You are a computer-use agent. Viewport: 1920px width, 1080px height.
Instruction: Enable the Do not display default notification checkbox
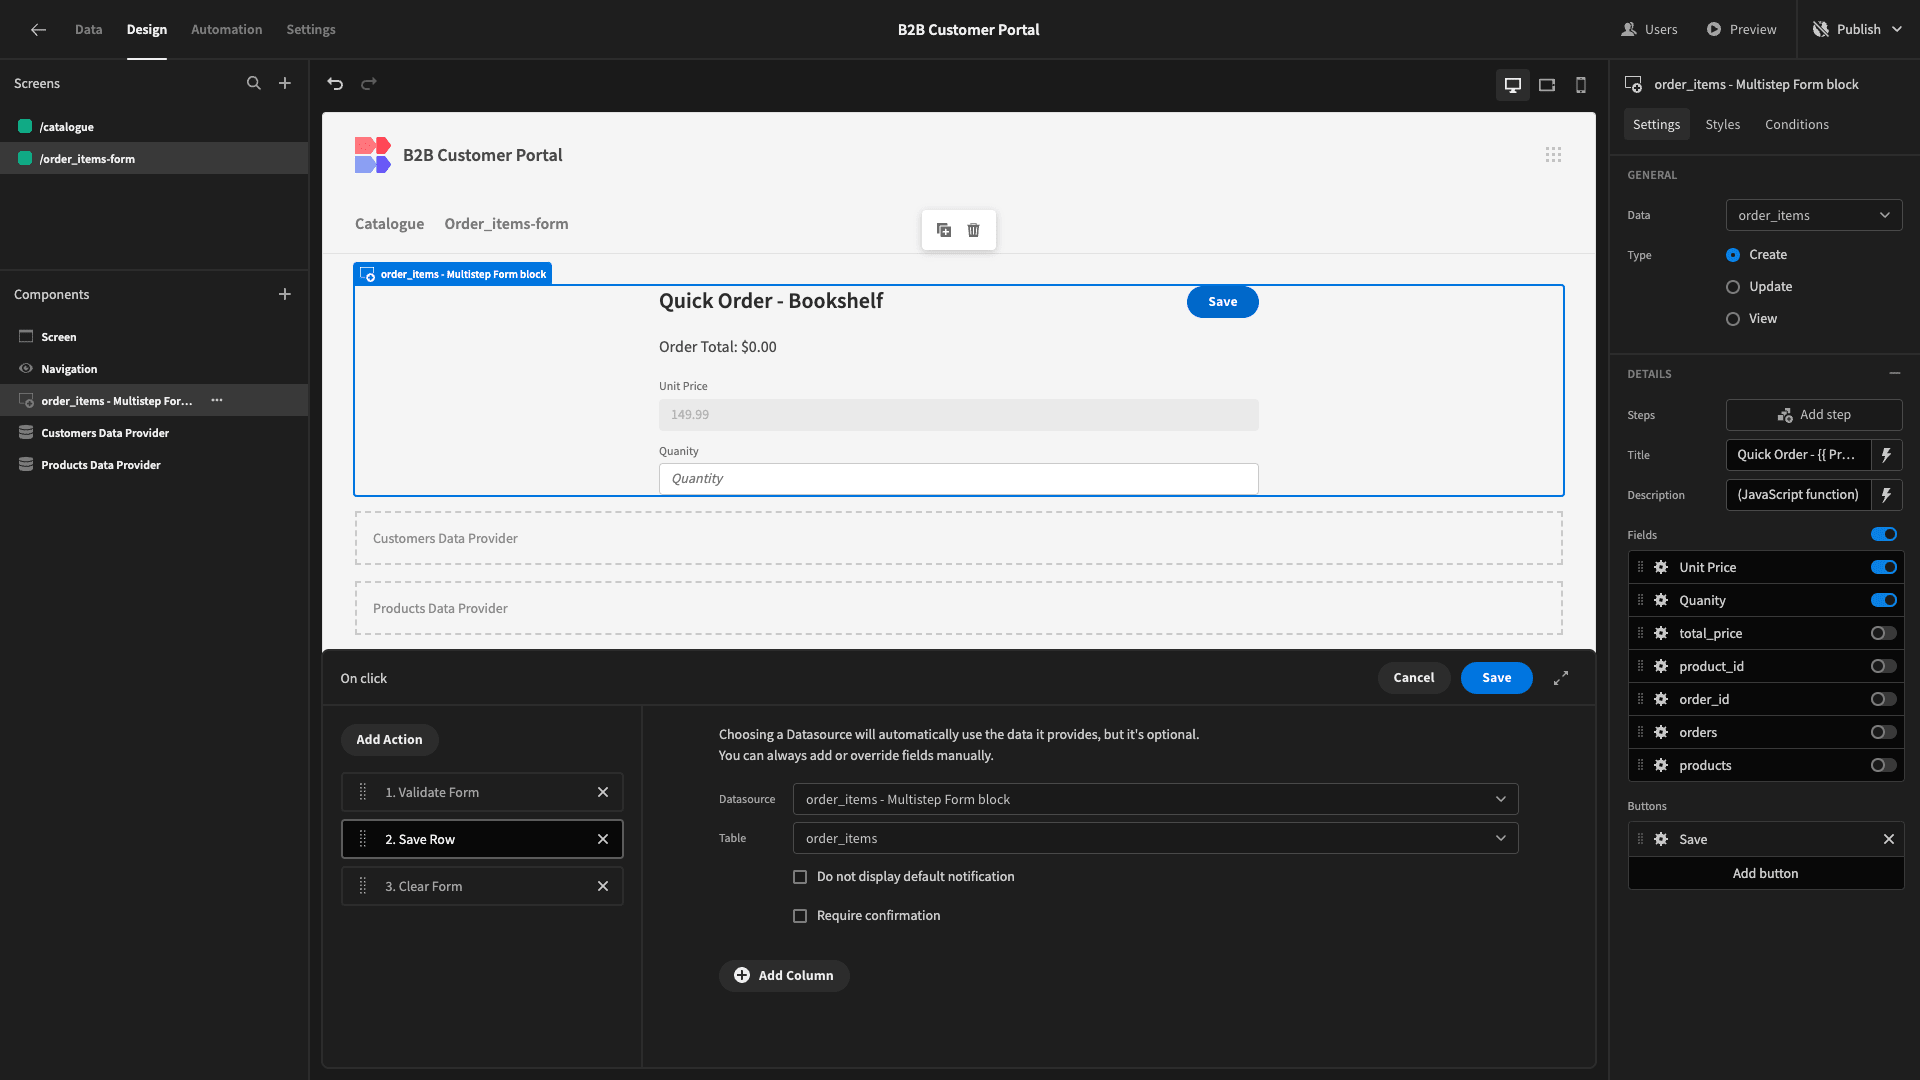click(800, 876)
